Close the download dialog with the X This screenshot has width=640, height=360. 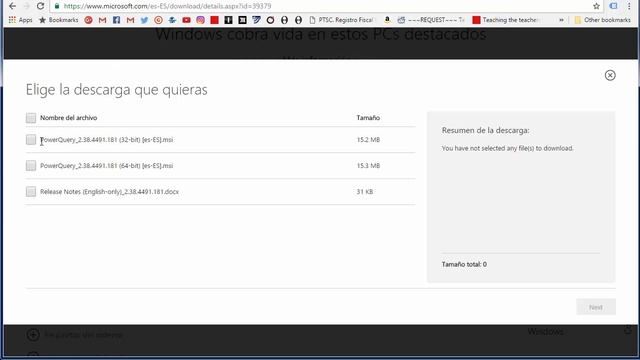pyautogui.click(x=610, y=75)
